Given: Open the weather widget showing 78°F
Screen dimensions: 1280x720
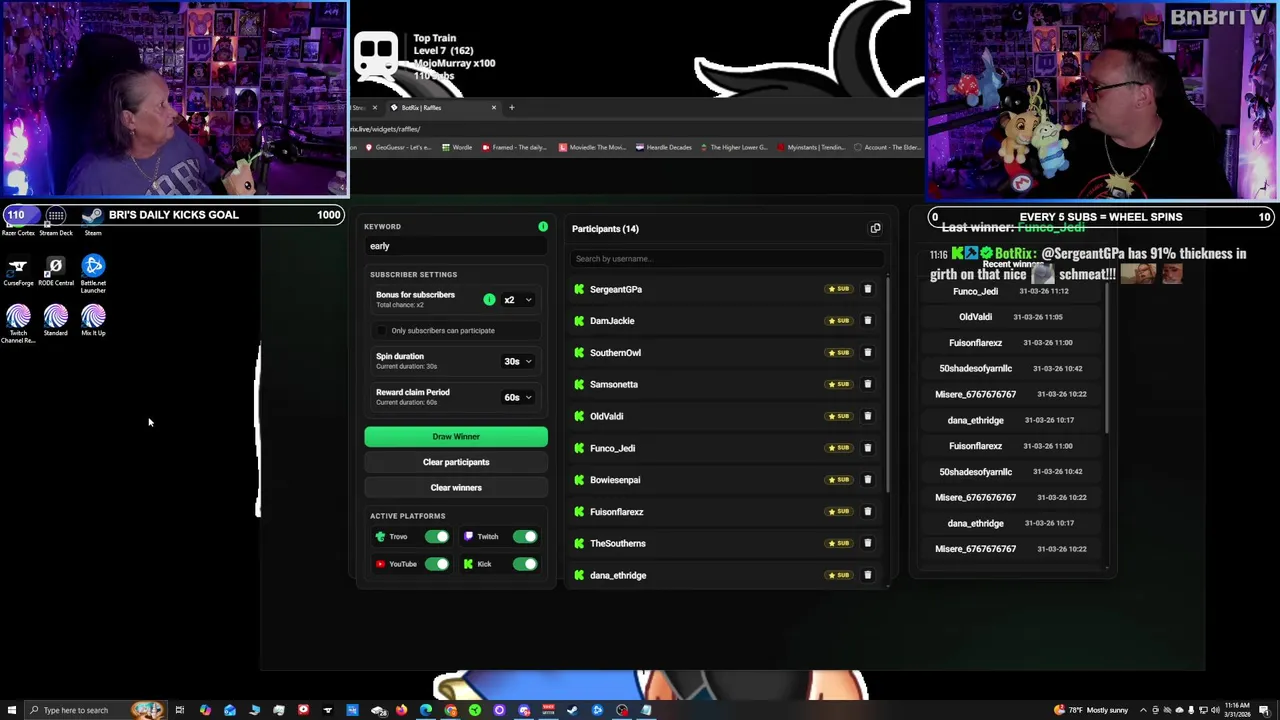Looking at the screenshot, I should [x=1092, y=710].
